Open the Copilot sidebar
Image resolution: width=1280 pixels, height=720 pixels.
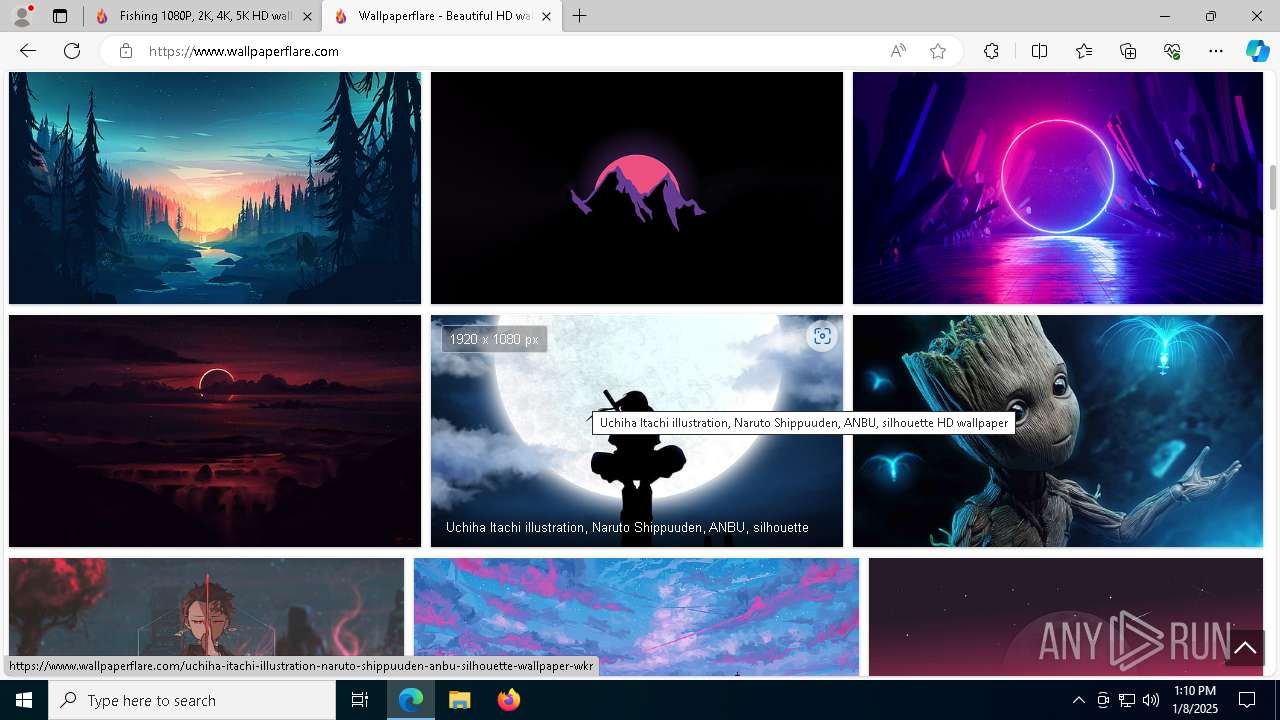(1257, 51)
